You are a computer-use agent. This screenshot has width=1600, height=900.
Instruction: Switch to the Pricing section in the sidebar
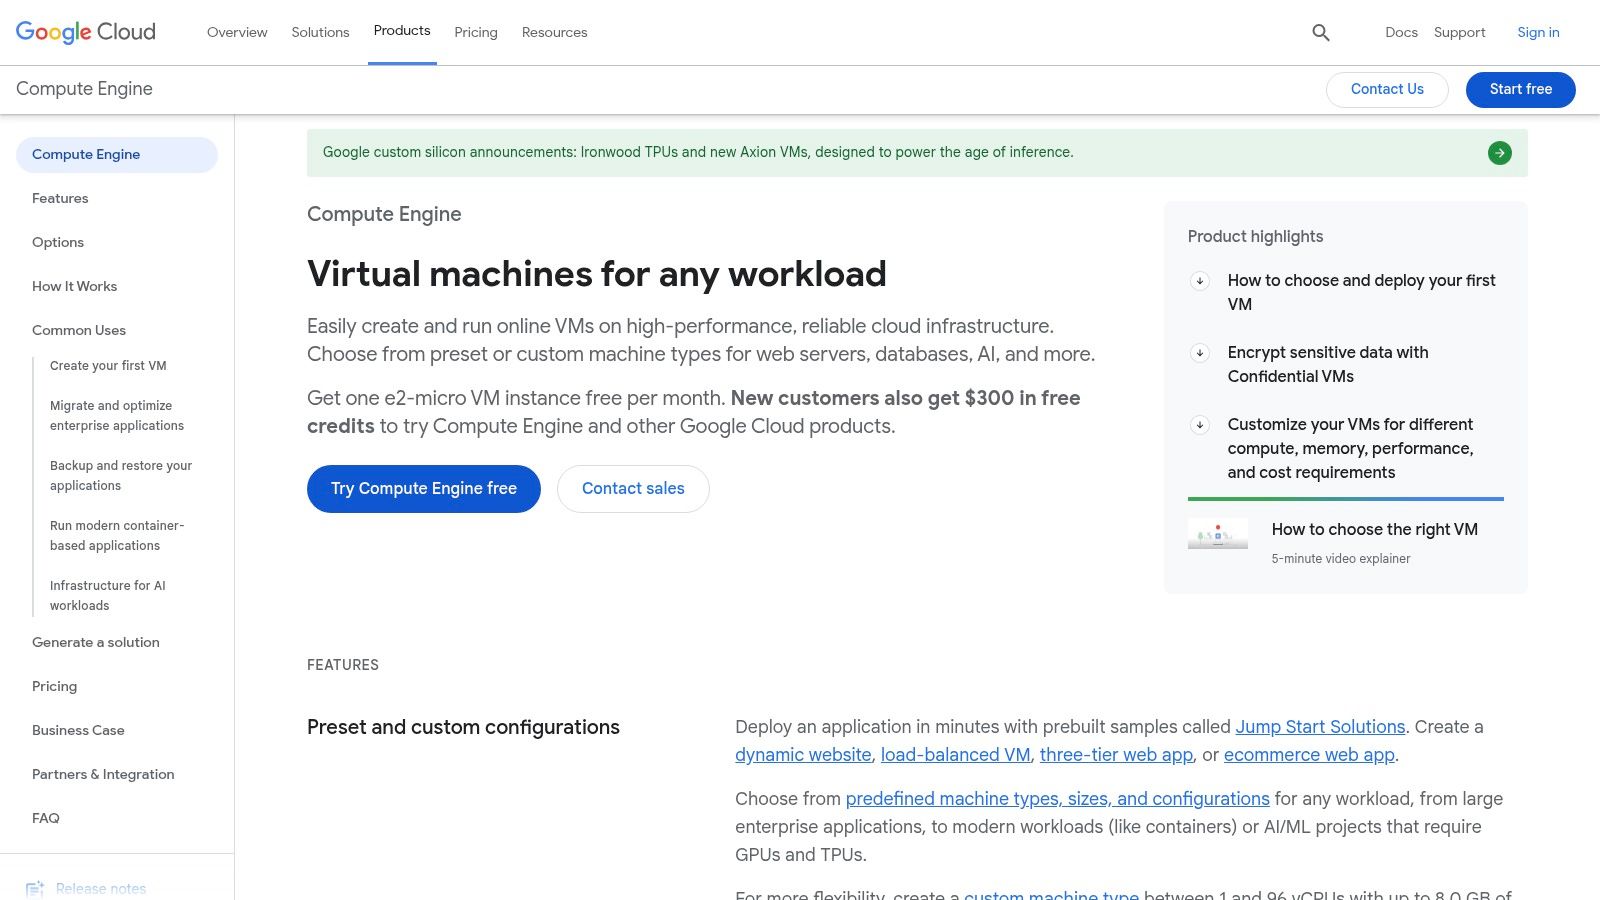54,686
